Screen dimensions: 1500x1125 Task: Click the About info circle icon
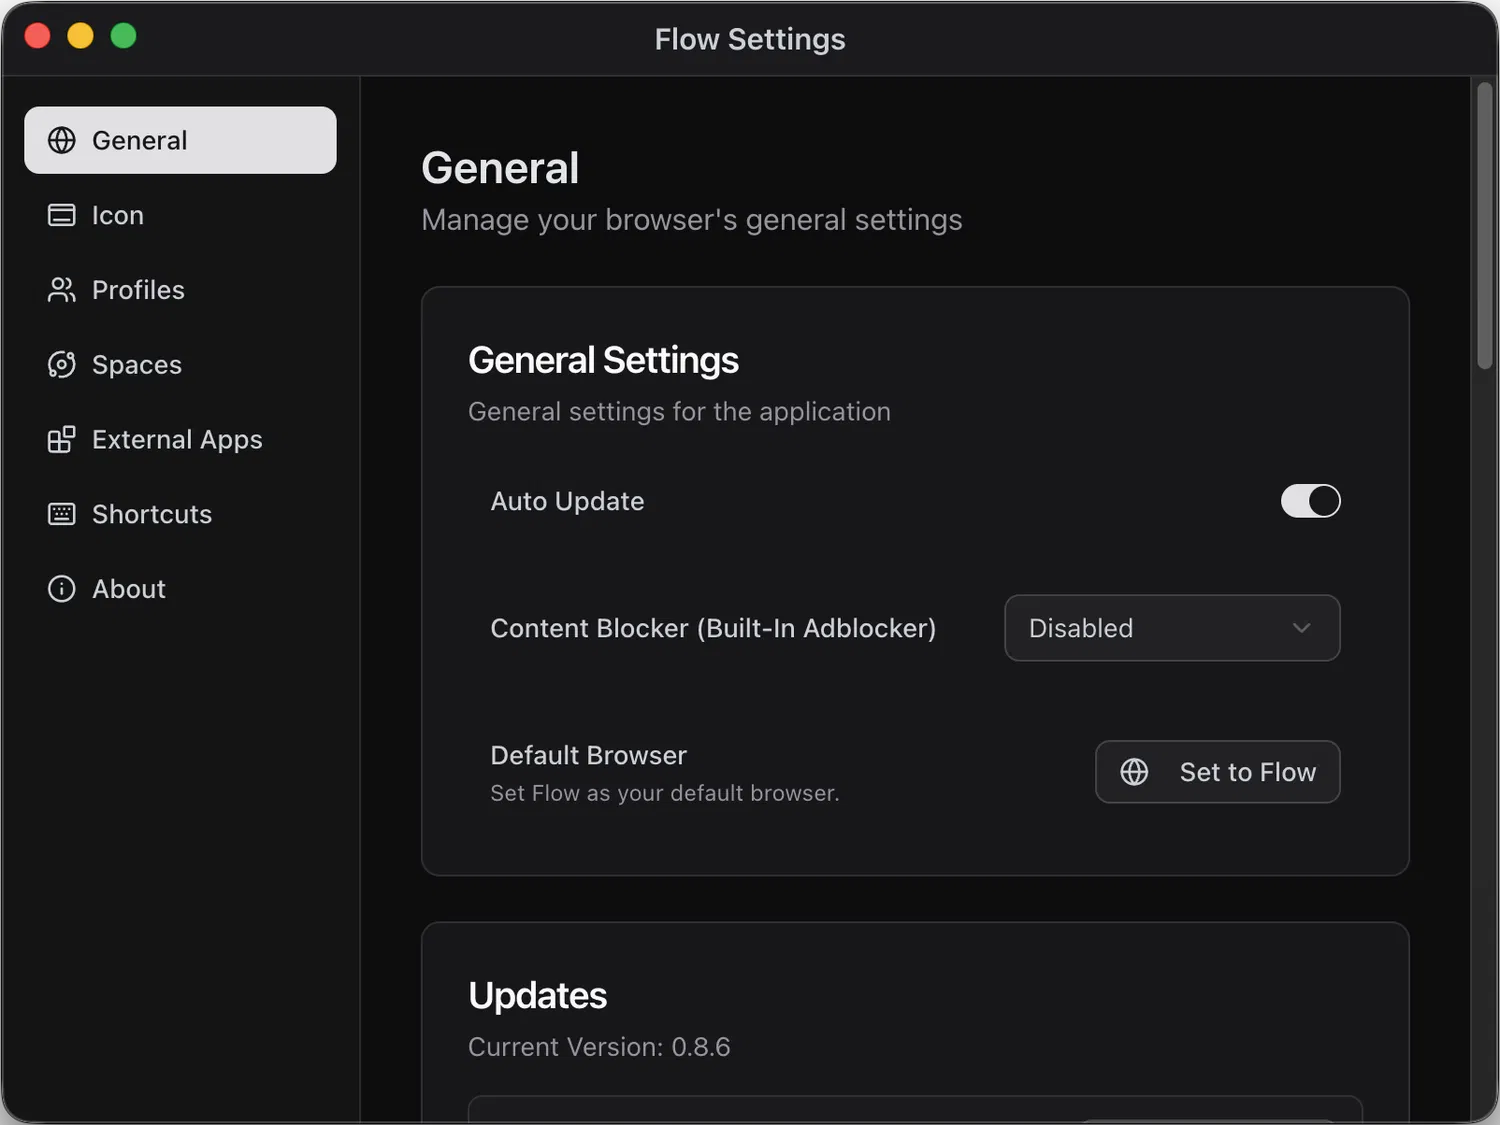62,589
